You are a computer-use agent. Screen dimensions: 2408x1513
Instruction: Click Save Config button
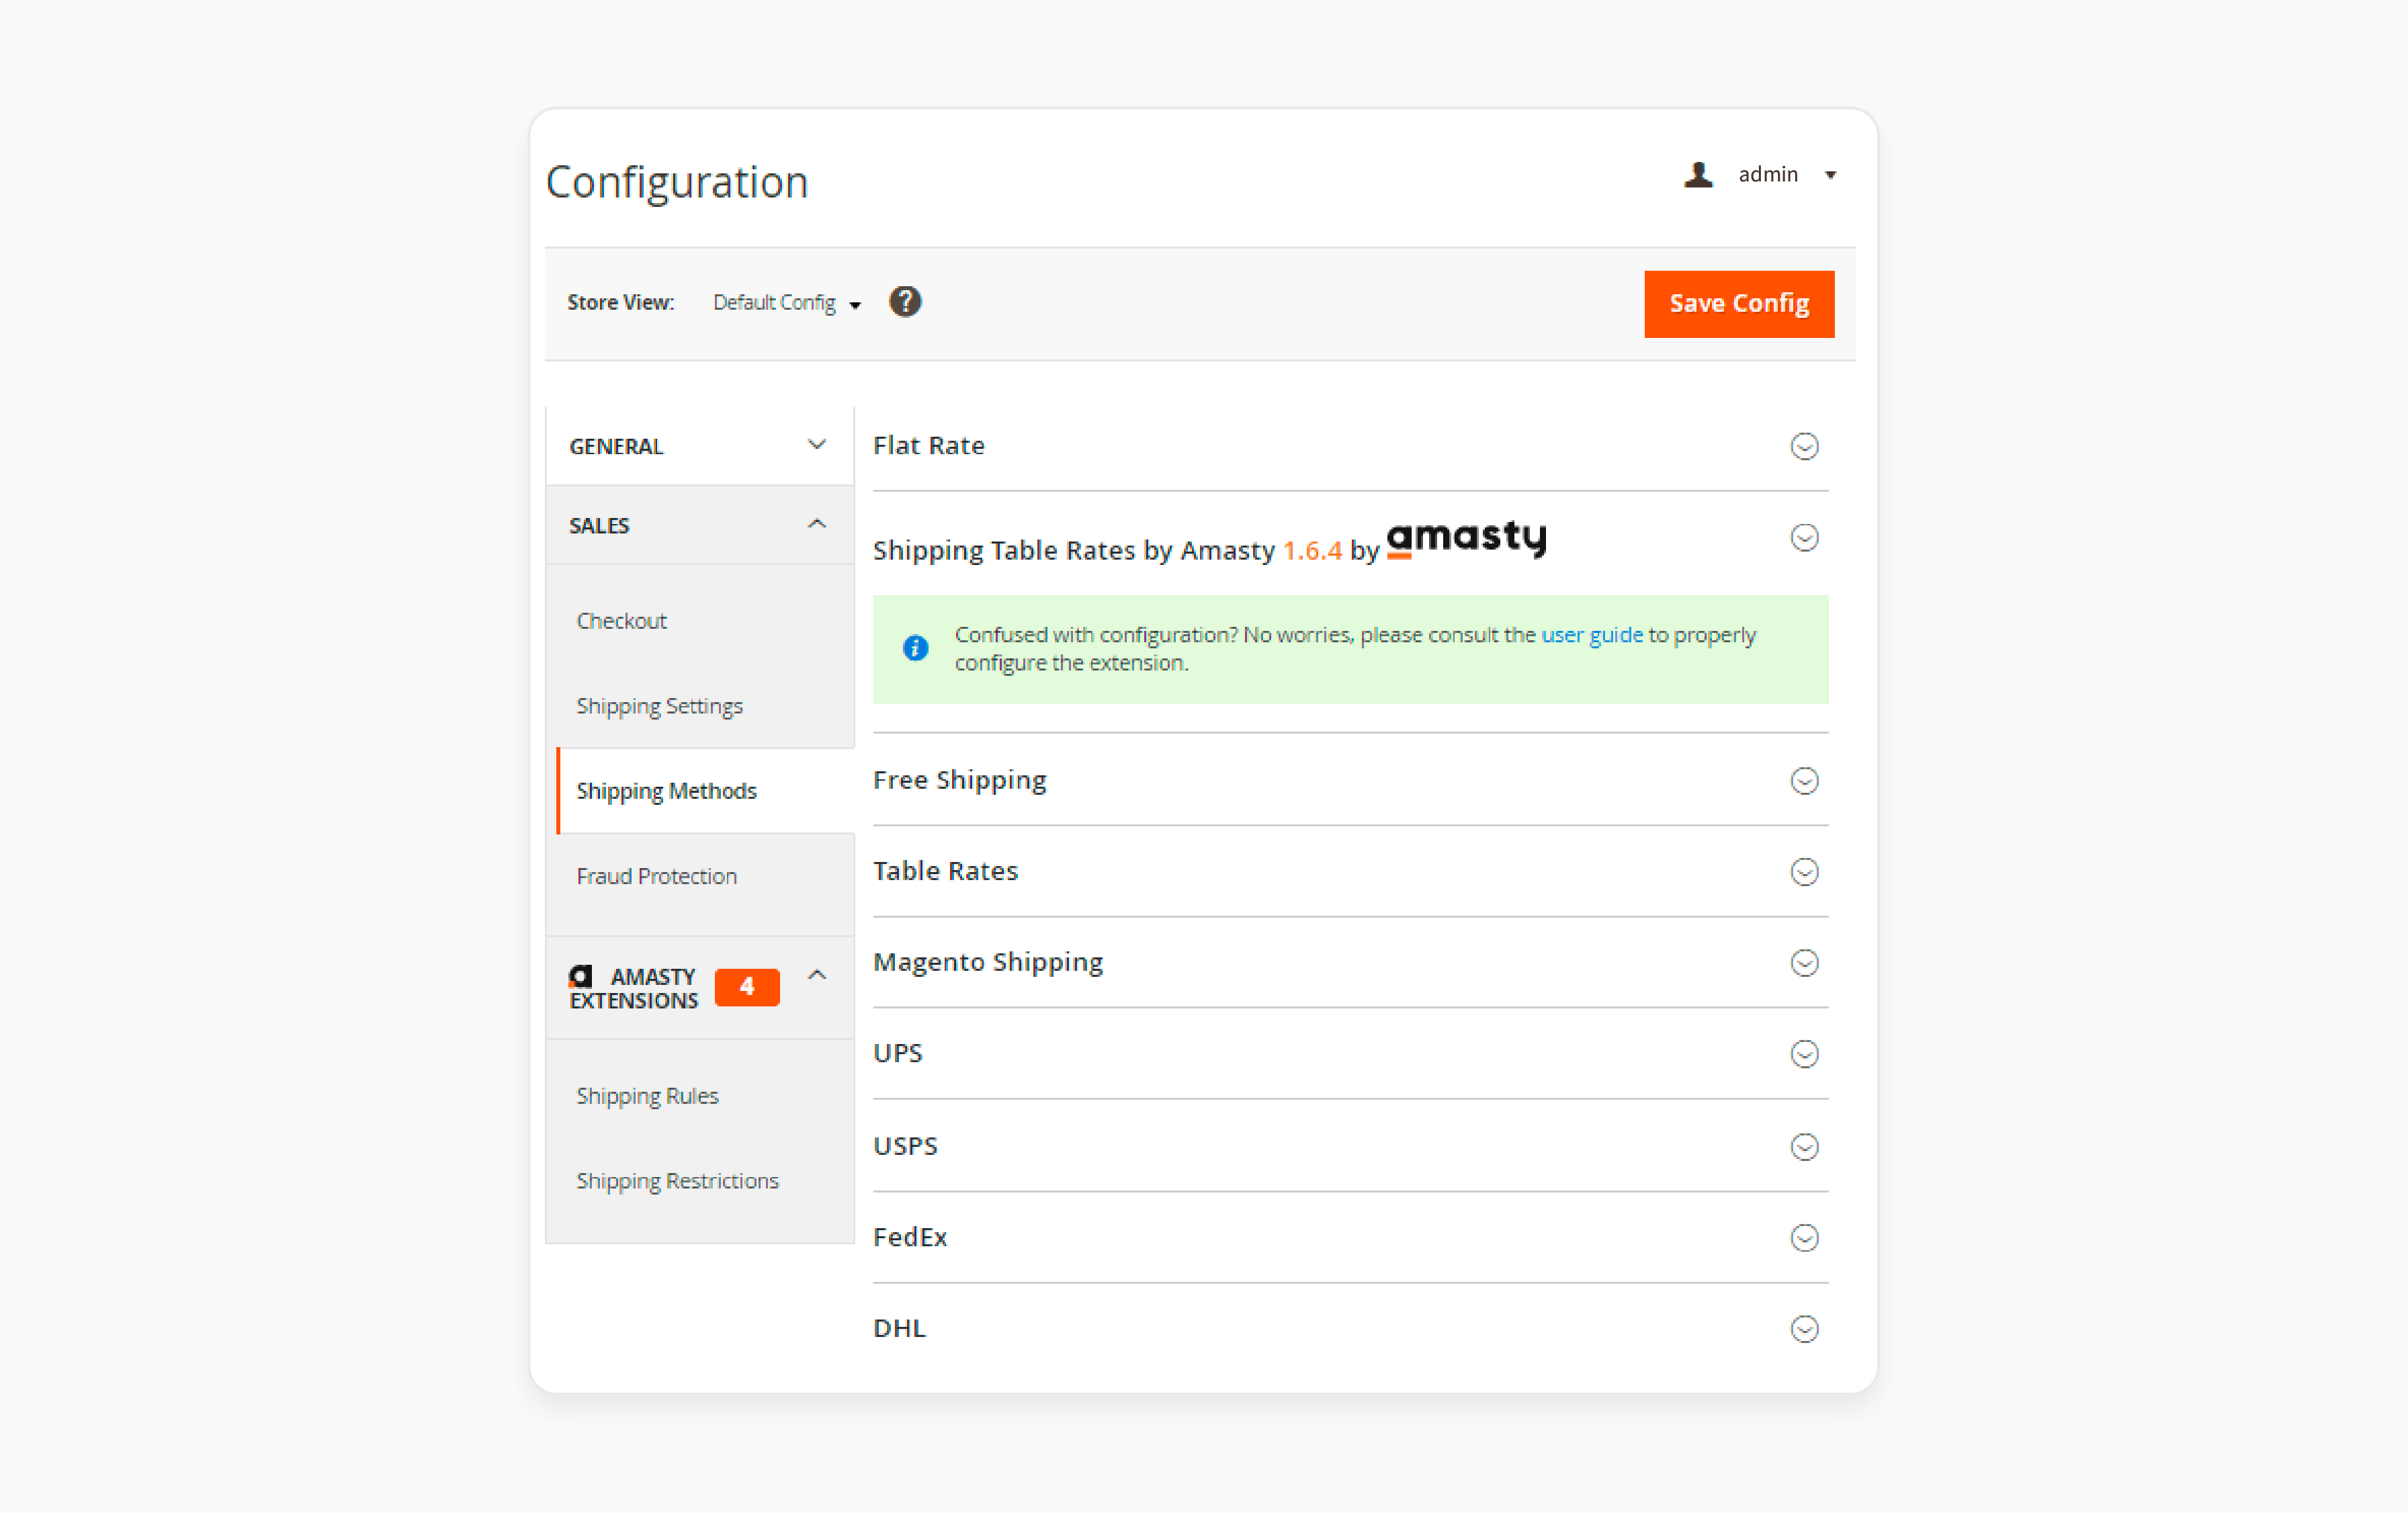point(1737,302)
